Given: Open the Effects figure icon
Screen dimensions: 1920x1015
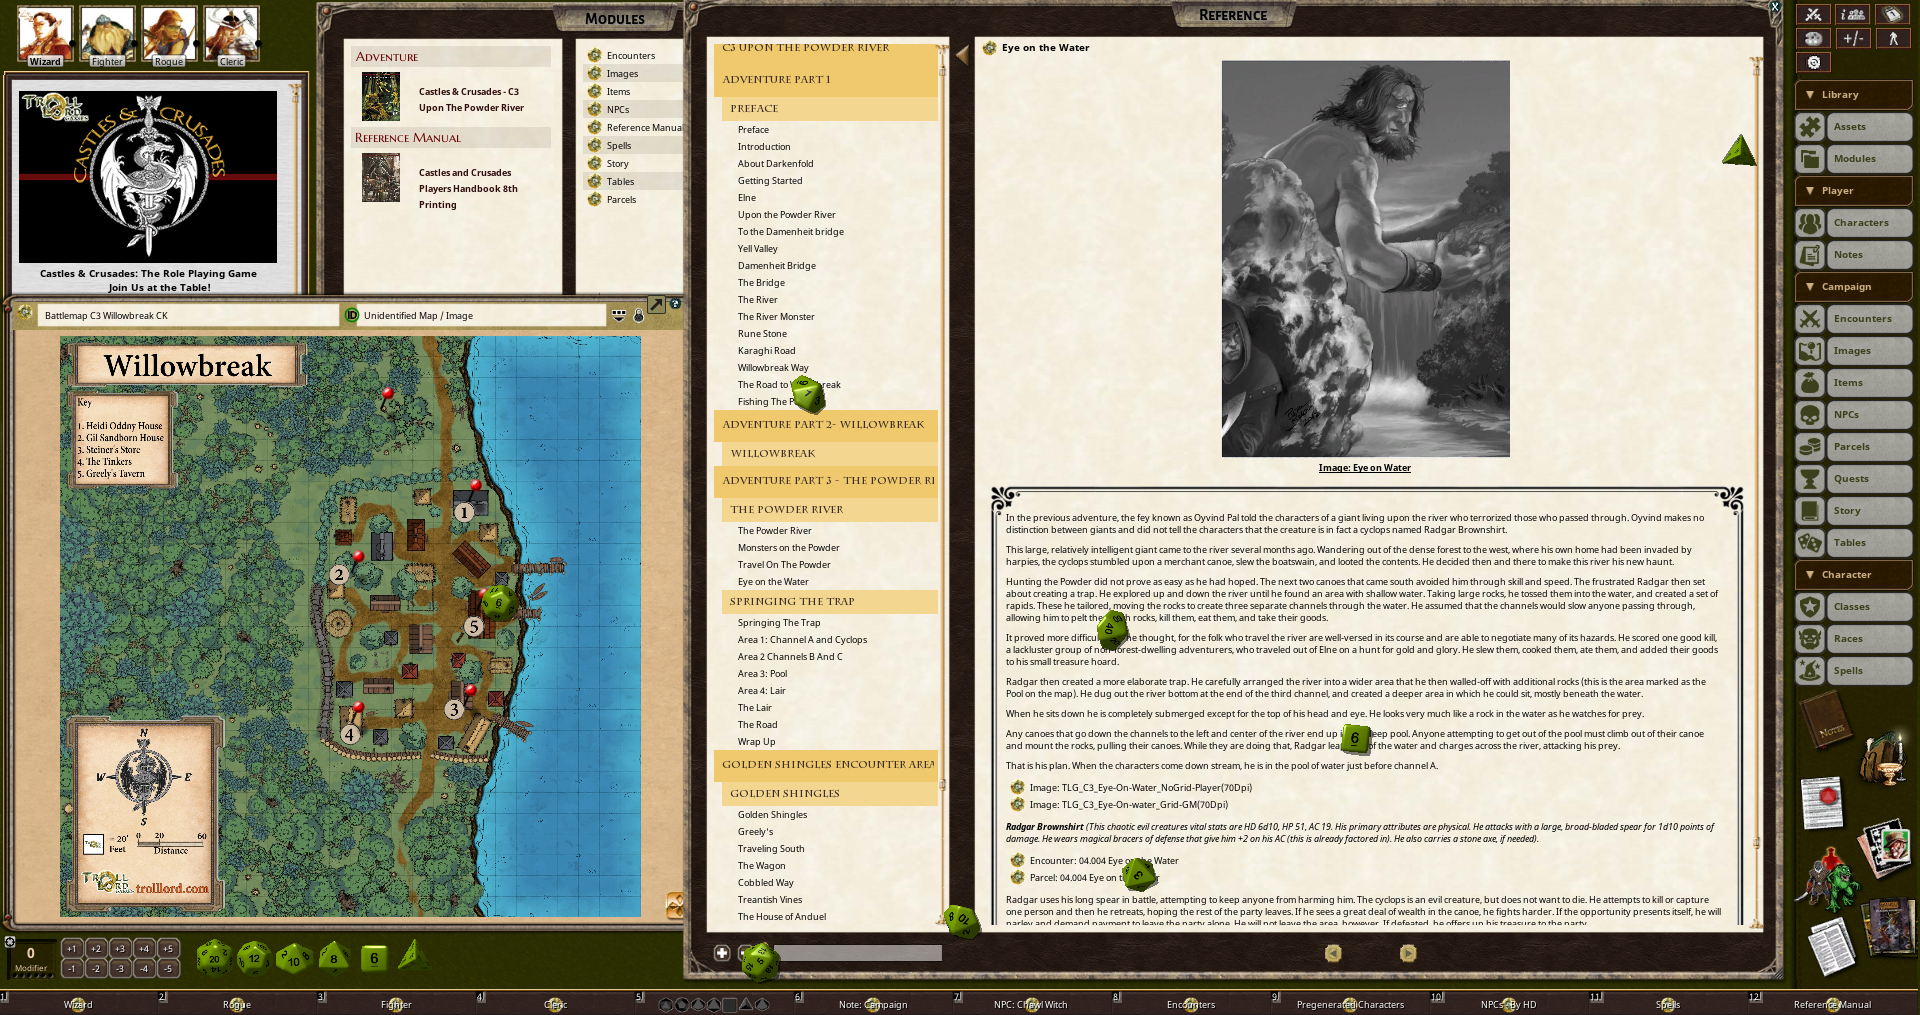Looking at the screenshot, I should click(x=1891, y=38).
